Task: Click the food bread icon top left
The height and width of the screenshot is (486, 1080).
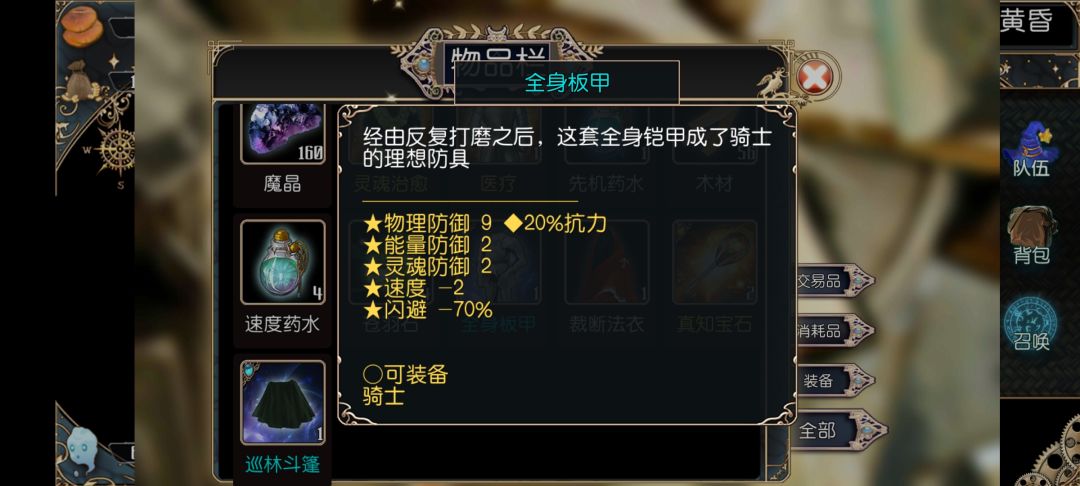Action: (x=82, y=26)
